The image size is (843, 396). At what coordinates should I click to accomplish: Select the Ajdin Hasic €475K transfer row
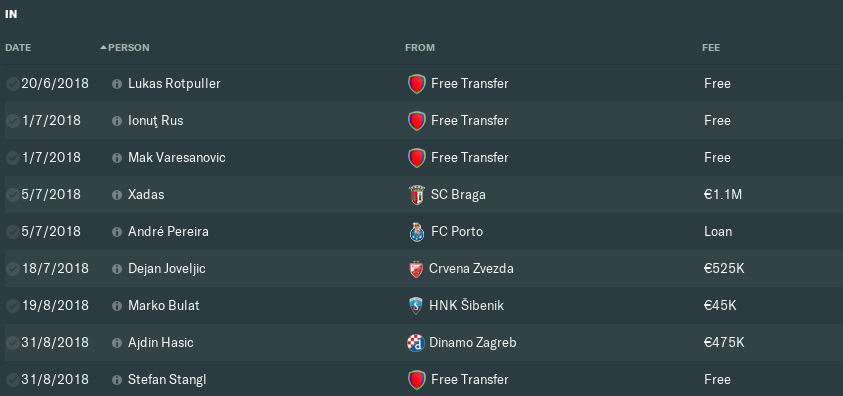424,342
